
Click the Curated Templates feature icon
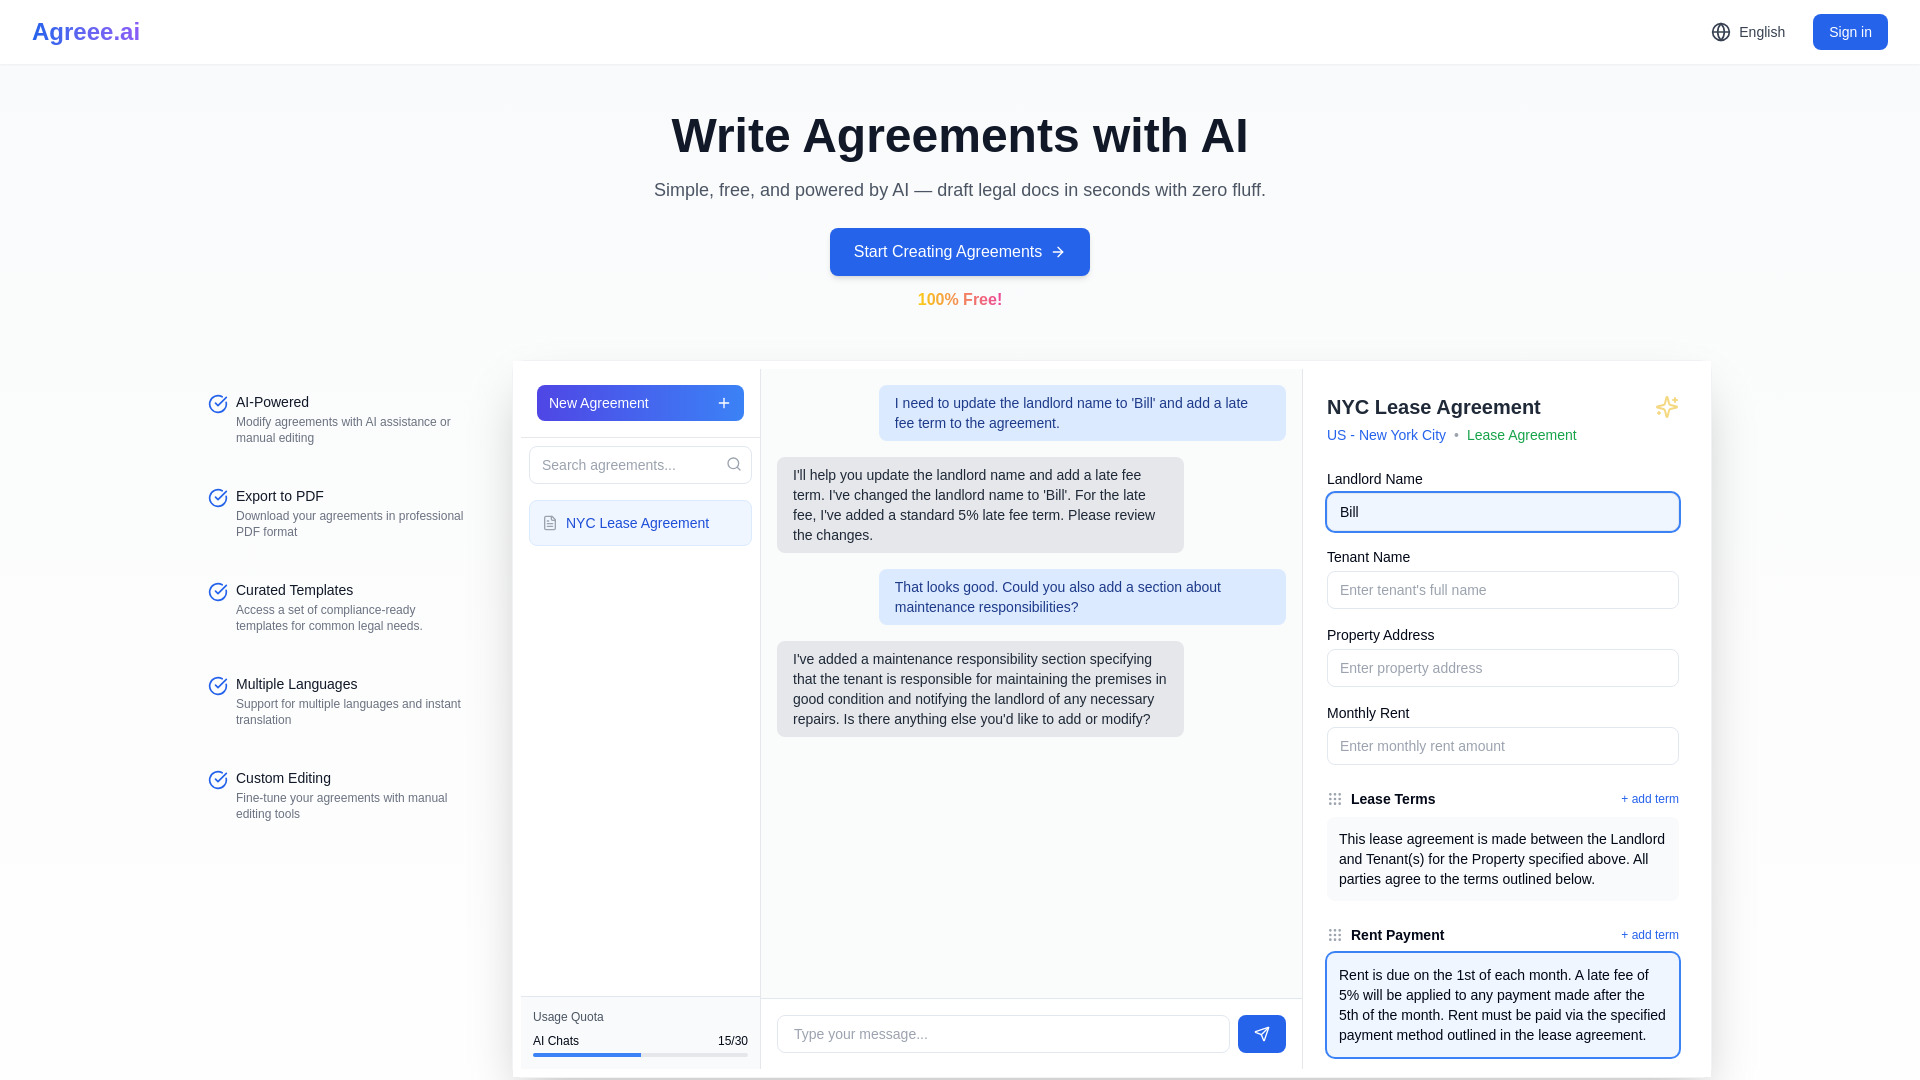pos(218,591)
